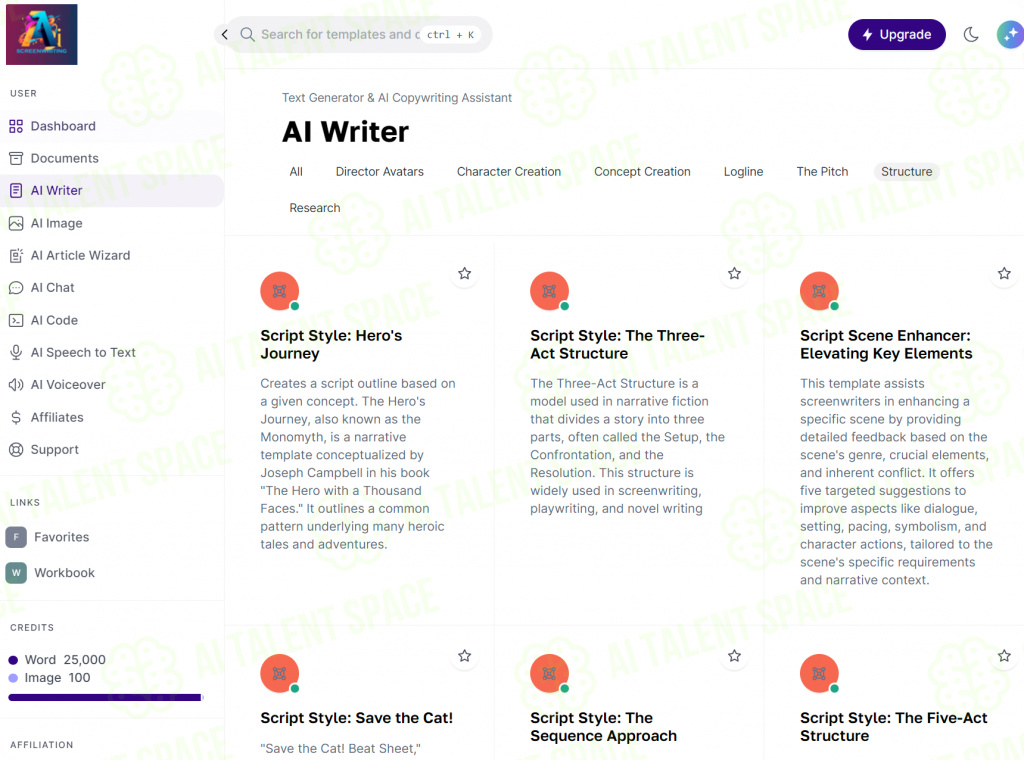Select the Concept Creation tab
Screen dimensions: 1024x760
click(x=642, y=172)
